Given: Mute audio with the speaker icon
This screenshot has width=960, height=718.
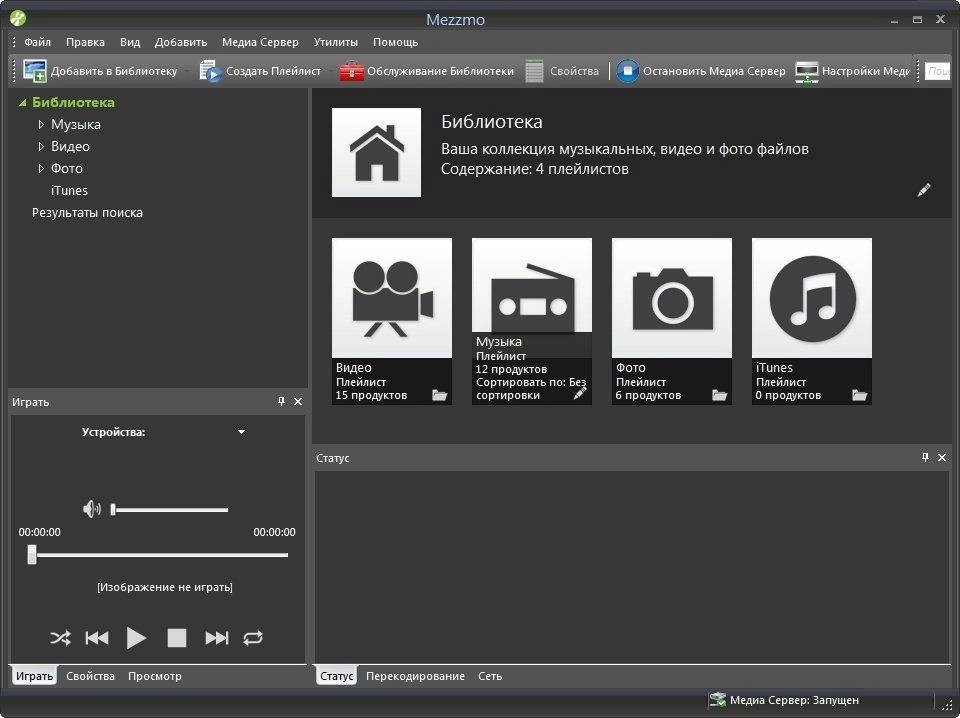Looking at the screenshot, I should pyautogui.click(x=92, y=509).
